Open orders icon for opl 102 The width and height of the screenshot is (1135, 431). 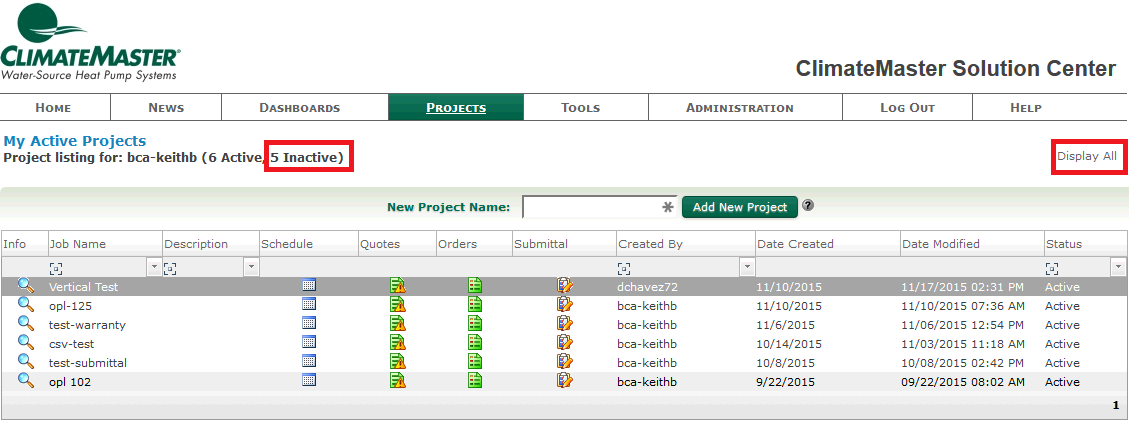coord(474,380)
